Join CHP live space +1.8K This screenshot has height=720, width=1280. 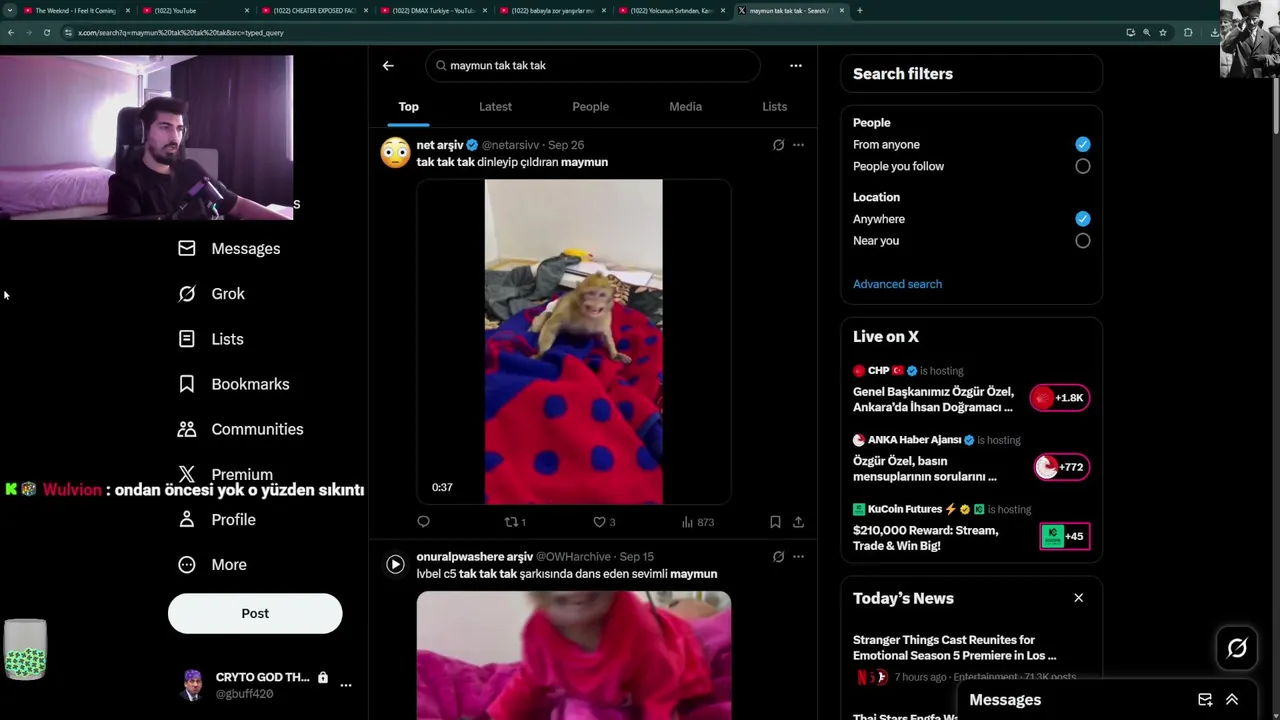1060,398
